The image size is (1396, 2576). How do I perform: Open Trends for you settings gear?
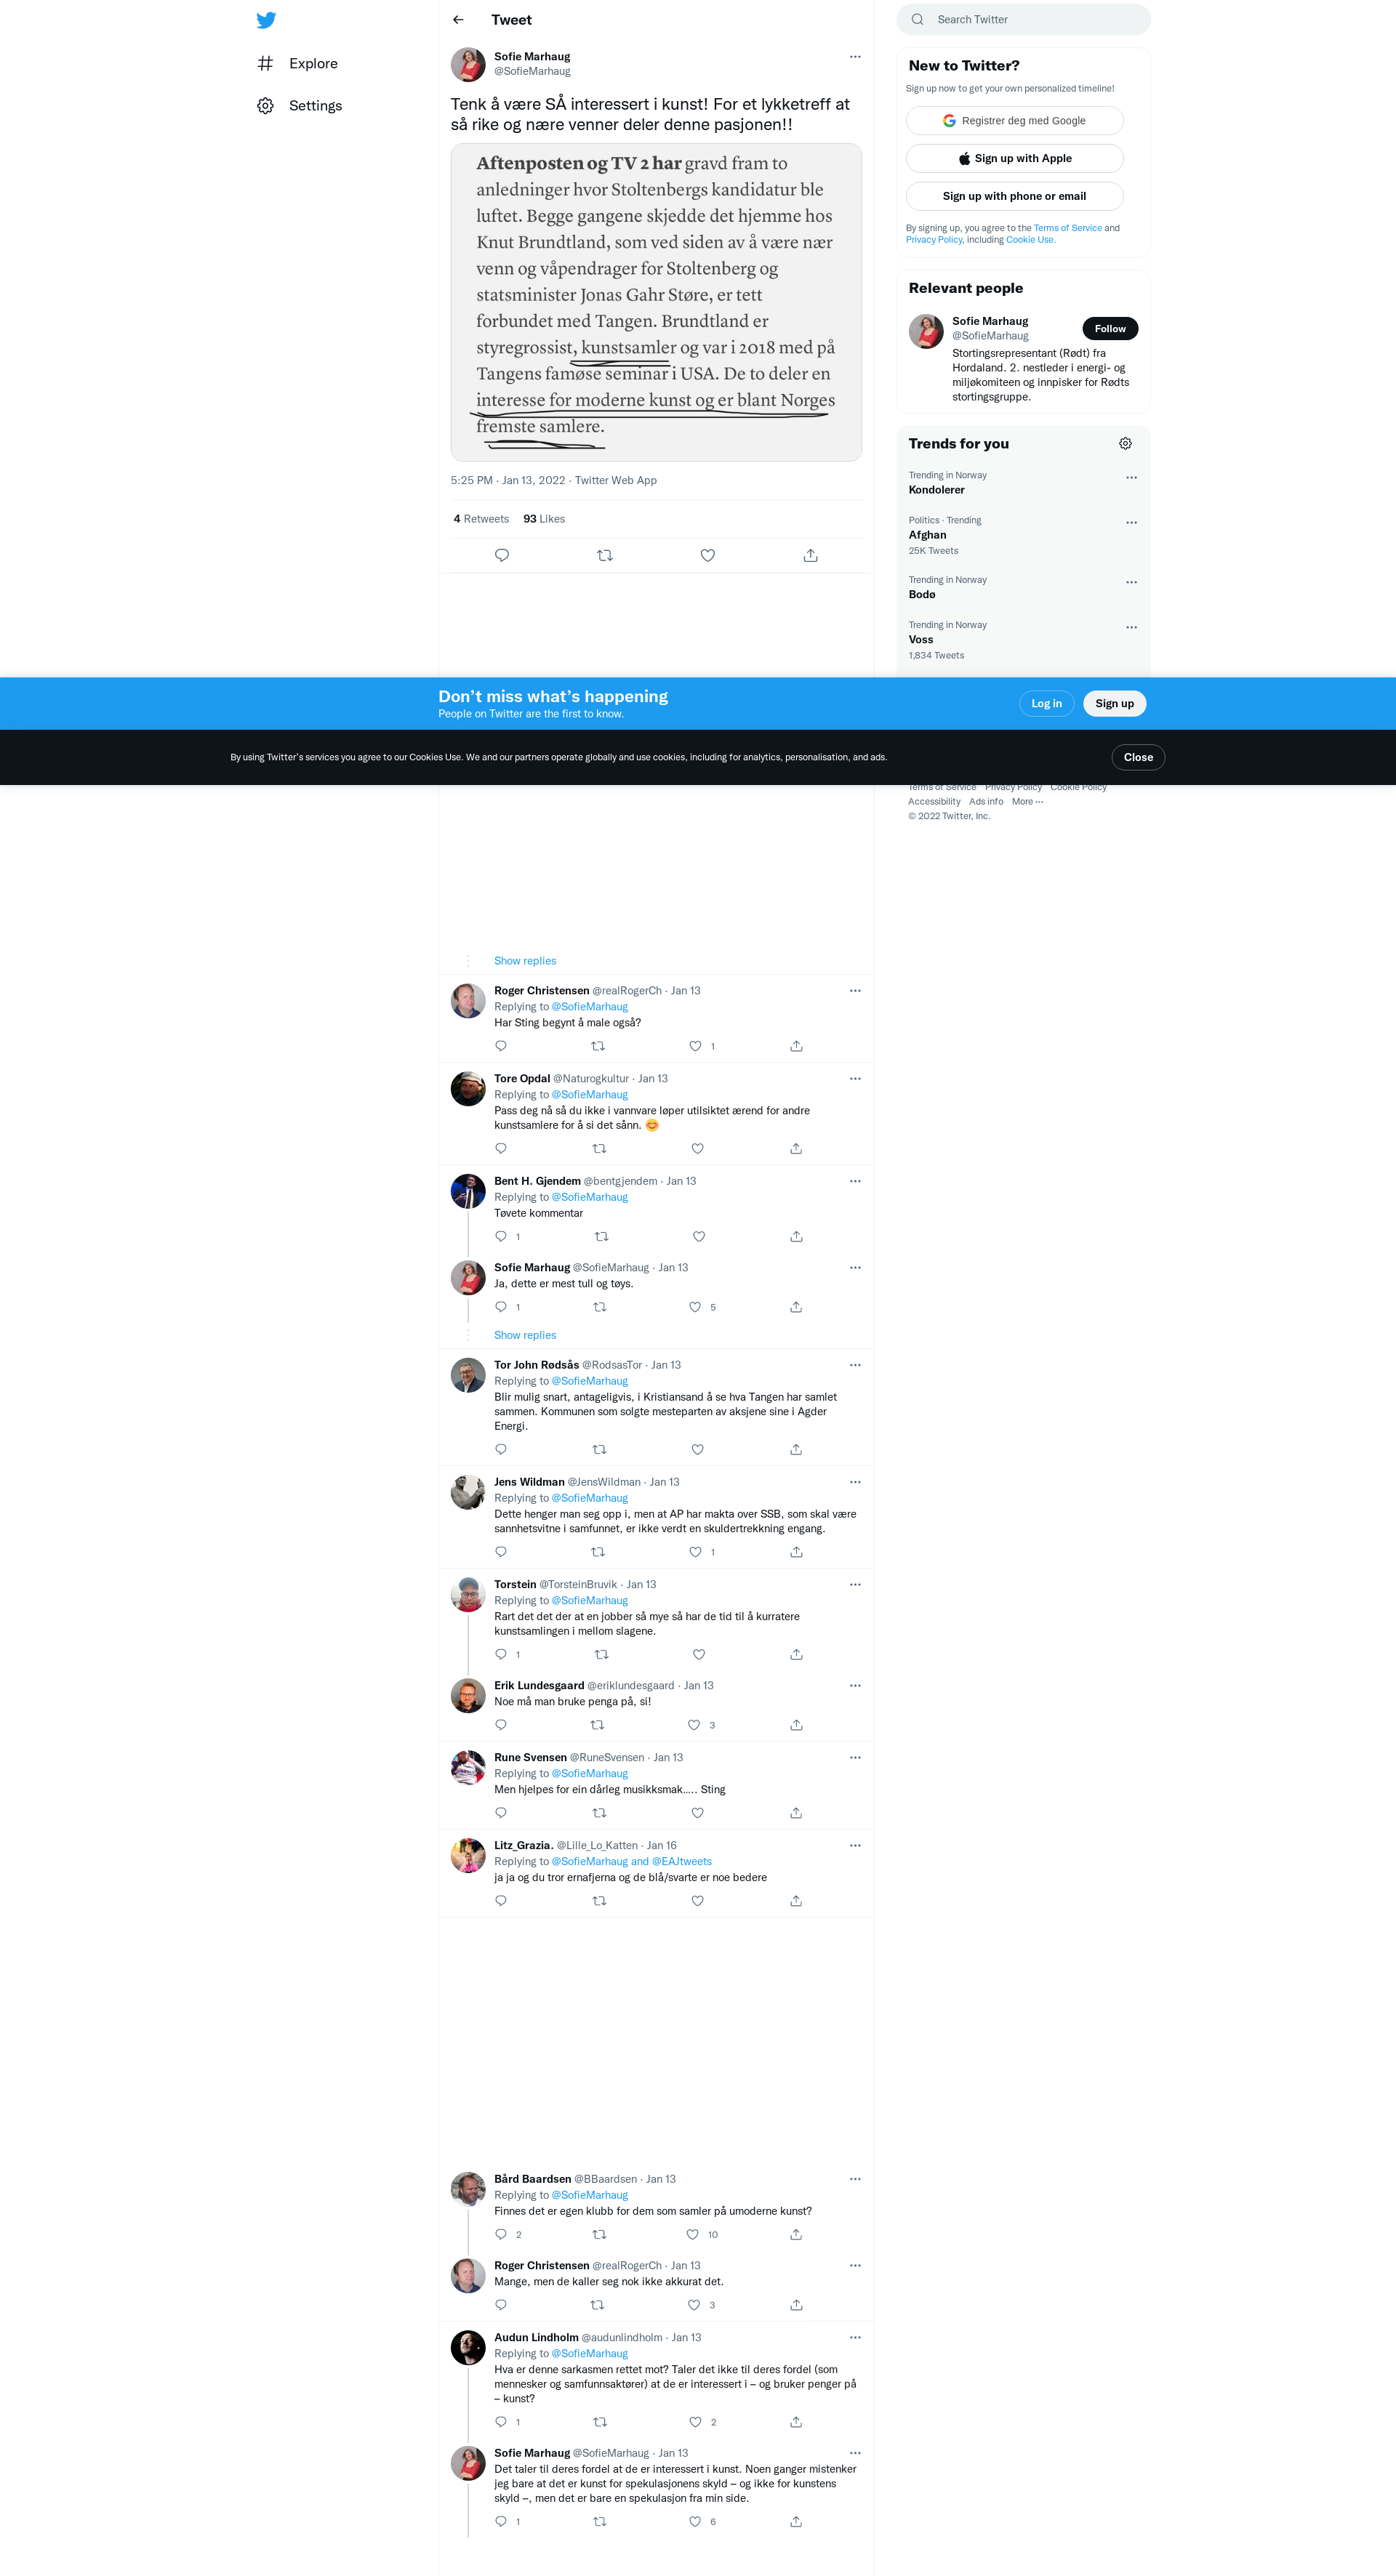tap(1125, 444)
